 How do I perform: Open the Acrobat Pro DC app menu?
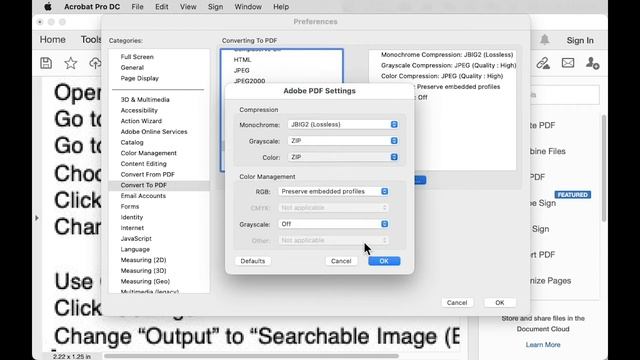pos(92,7)
